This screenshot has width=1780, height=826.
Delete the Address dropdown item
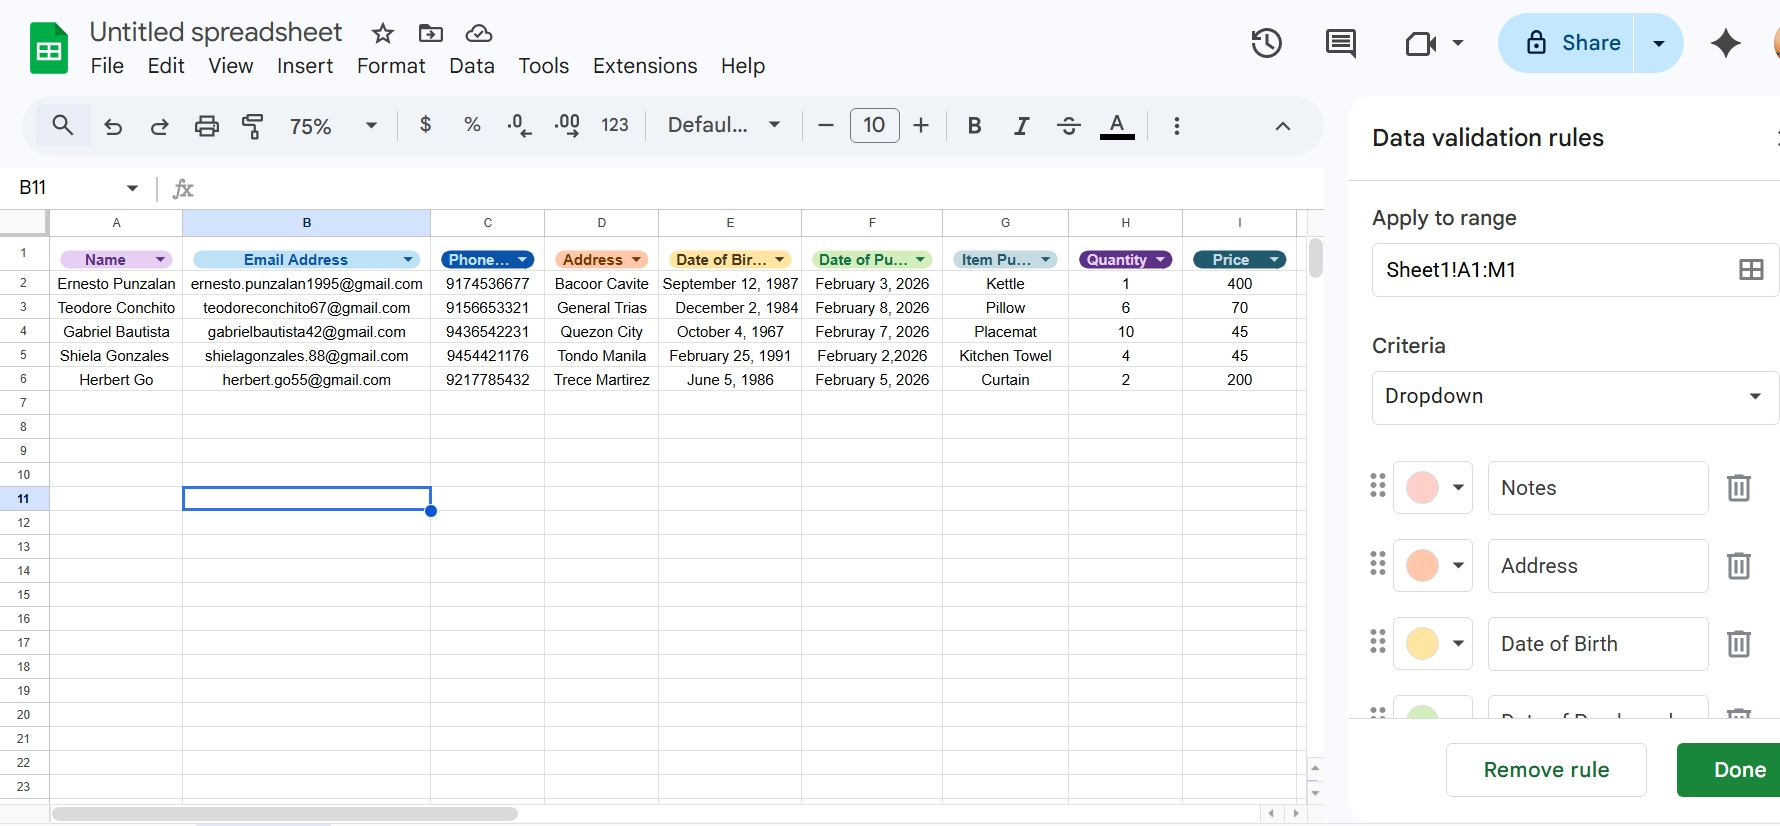[x=1739, y=566]
